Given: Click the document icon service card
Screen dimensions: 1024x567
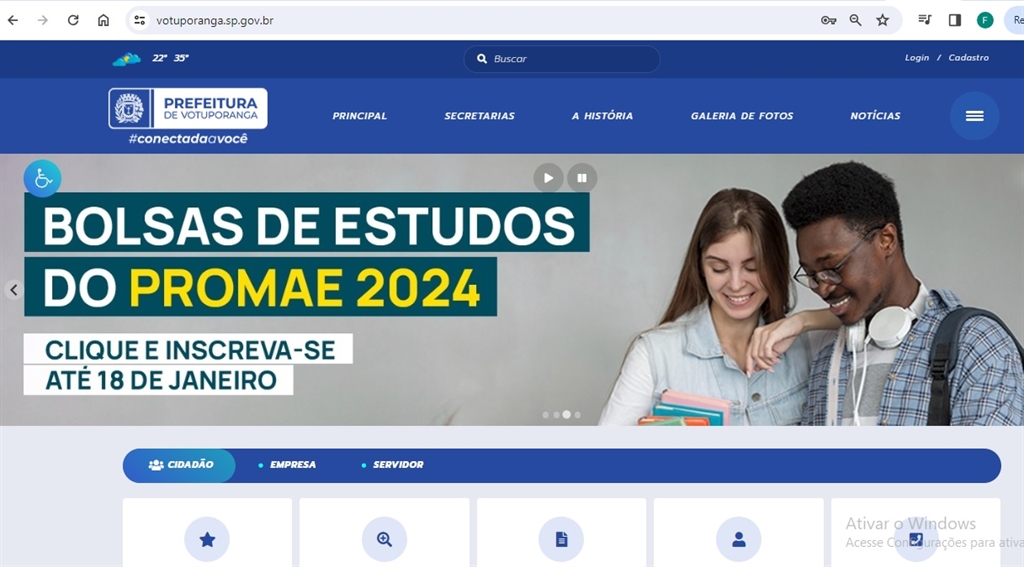Looking at the screenshot, I should click(561, 532).
